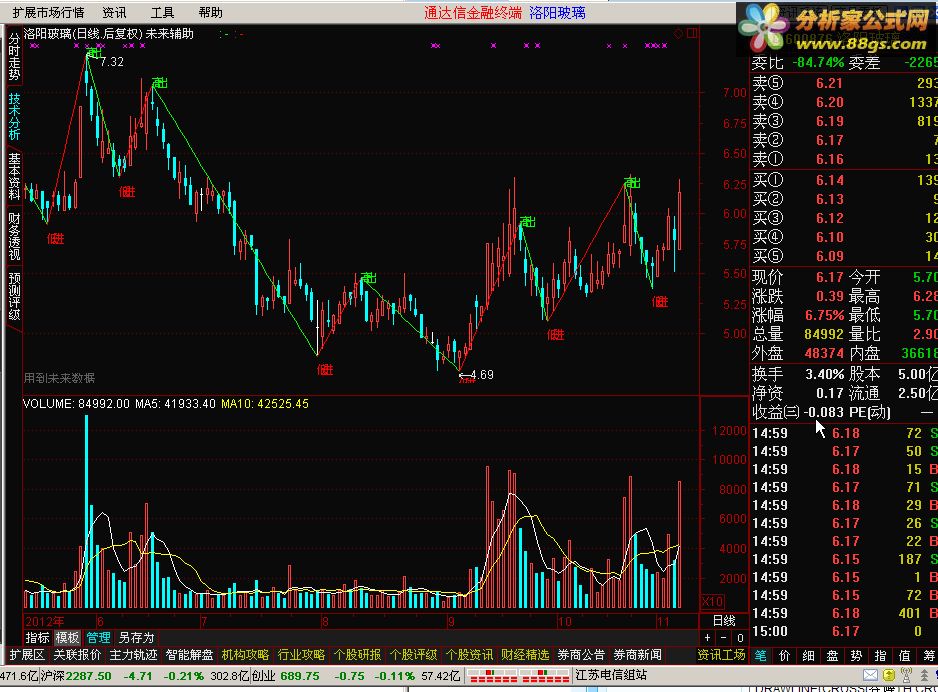Select the 技术分析 side tab
This screenshot has height=692, width=938.
[14, 116]
